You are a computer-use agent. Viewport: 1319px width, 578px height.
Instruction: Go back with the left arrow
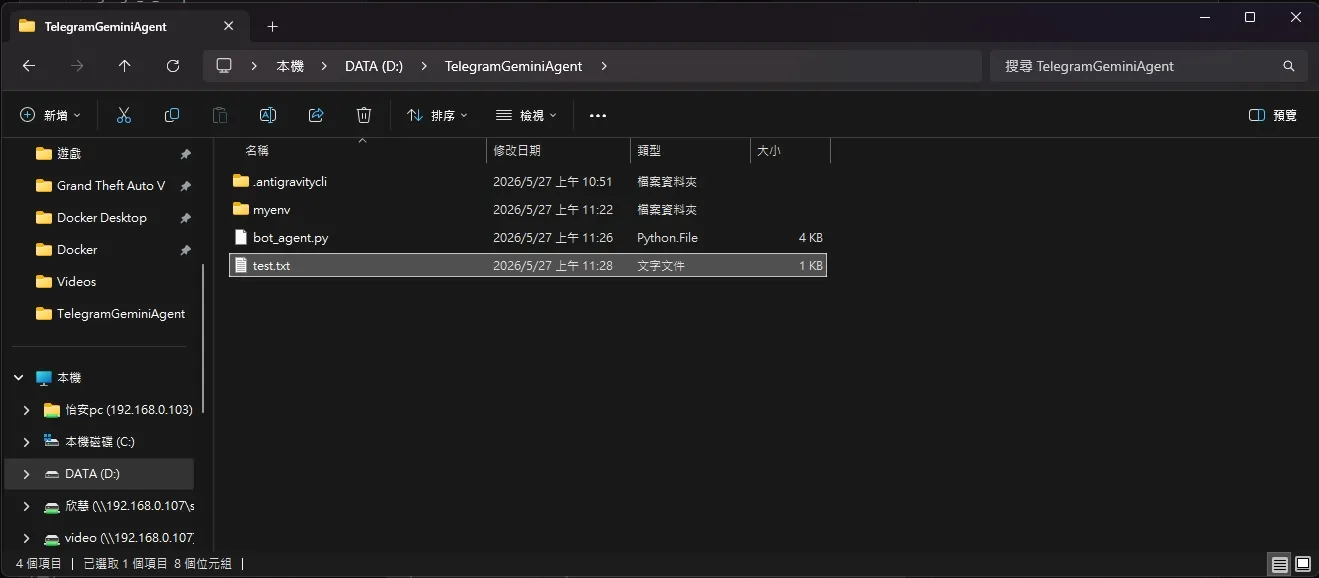click(29, 66)
